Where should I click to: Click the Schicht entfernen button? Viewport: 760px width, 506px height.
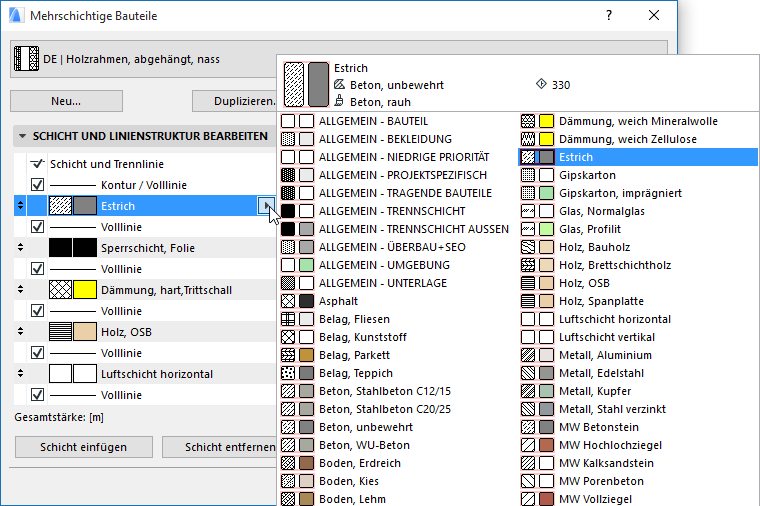pos(220,447)
